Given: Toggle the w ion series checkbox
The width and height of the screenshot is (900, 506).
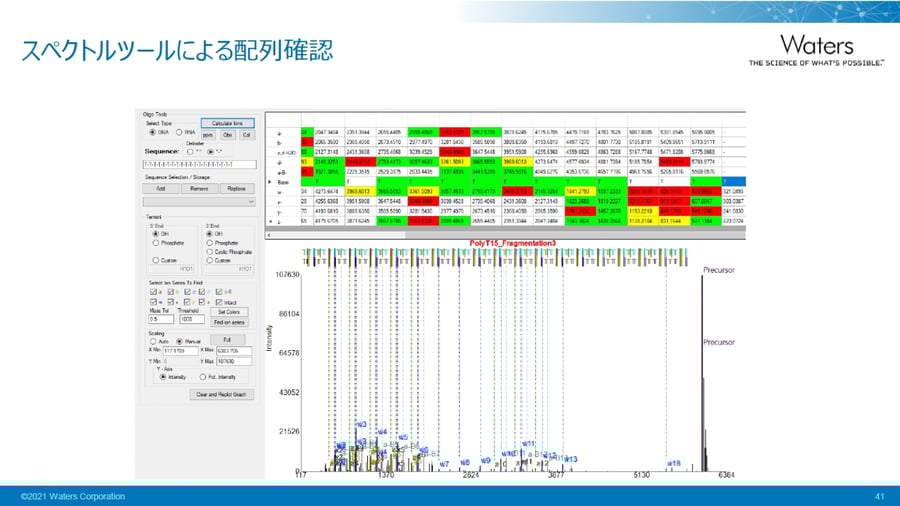Looking at the screenshot, I should (x=153, y=302).
